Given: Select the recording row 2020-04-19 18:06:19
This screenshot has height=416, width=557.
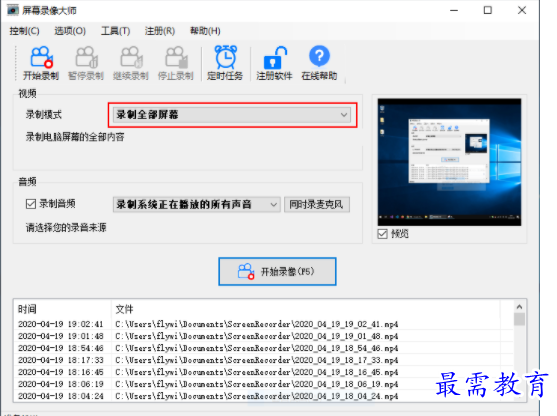Looking at the screenshot, I should (x=264, y=384).
